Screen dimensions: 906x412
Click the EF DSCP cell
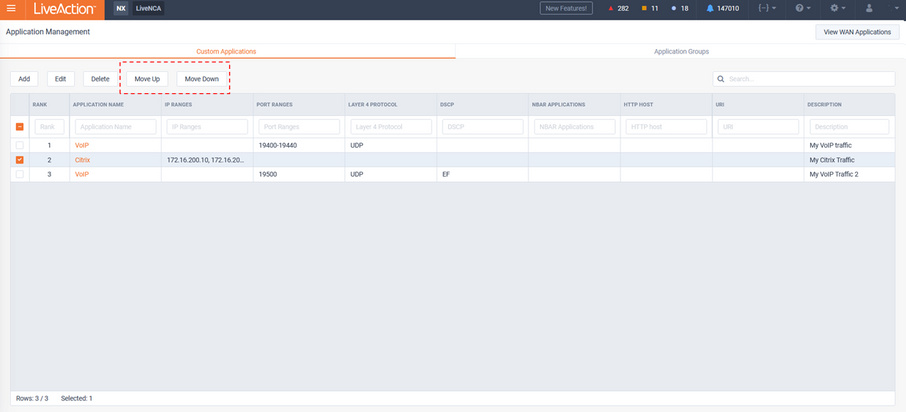(446, 174)
